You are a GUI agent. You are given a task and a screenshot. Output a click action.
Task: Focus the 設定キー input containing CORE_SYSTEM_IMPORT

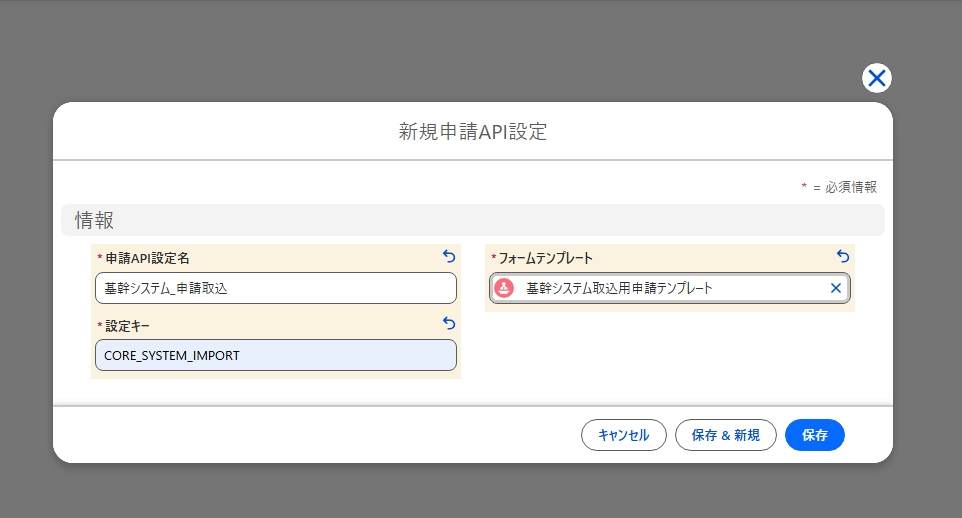tap(276, 355)
